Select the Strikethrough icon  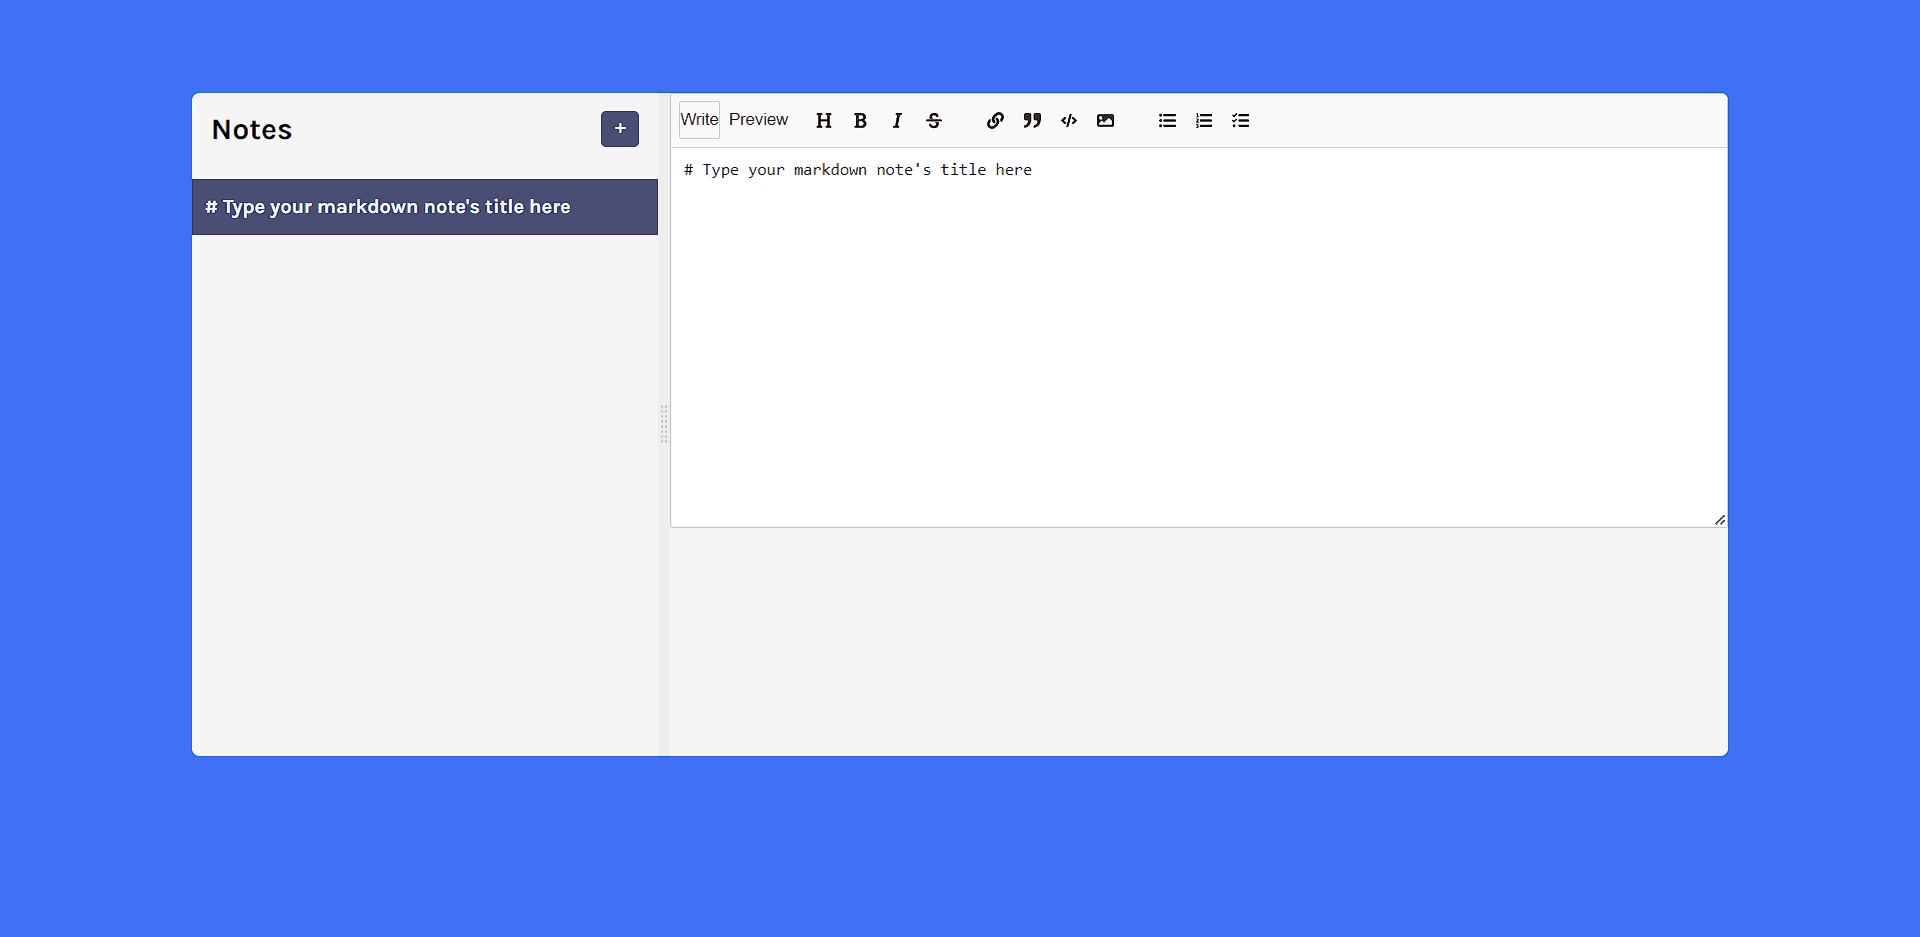(x=933, y=120)
